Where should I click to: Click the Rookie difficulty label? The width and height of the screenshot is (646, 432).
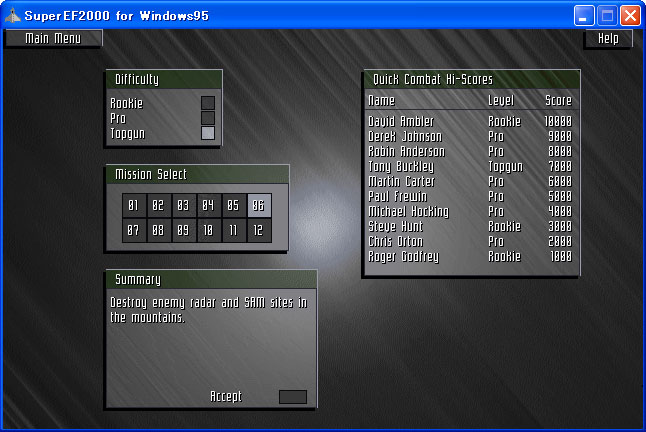[126, 103]
